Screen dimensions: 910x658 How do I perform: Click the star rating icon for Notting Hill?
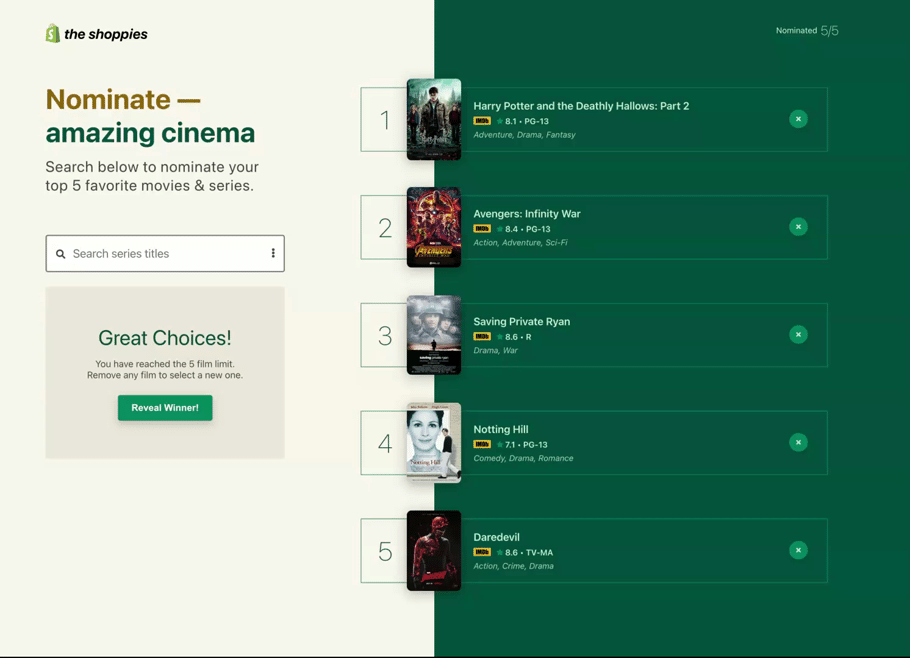[x=499, y=445]
